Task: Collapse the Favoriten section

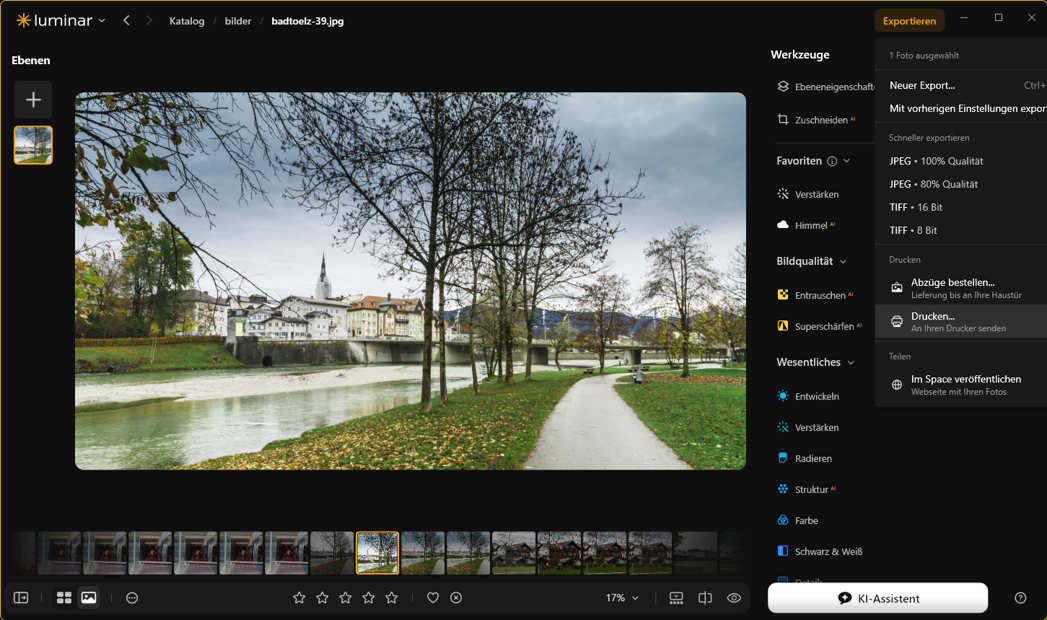Action: (x=847, y=161)
